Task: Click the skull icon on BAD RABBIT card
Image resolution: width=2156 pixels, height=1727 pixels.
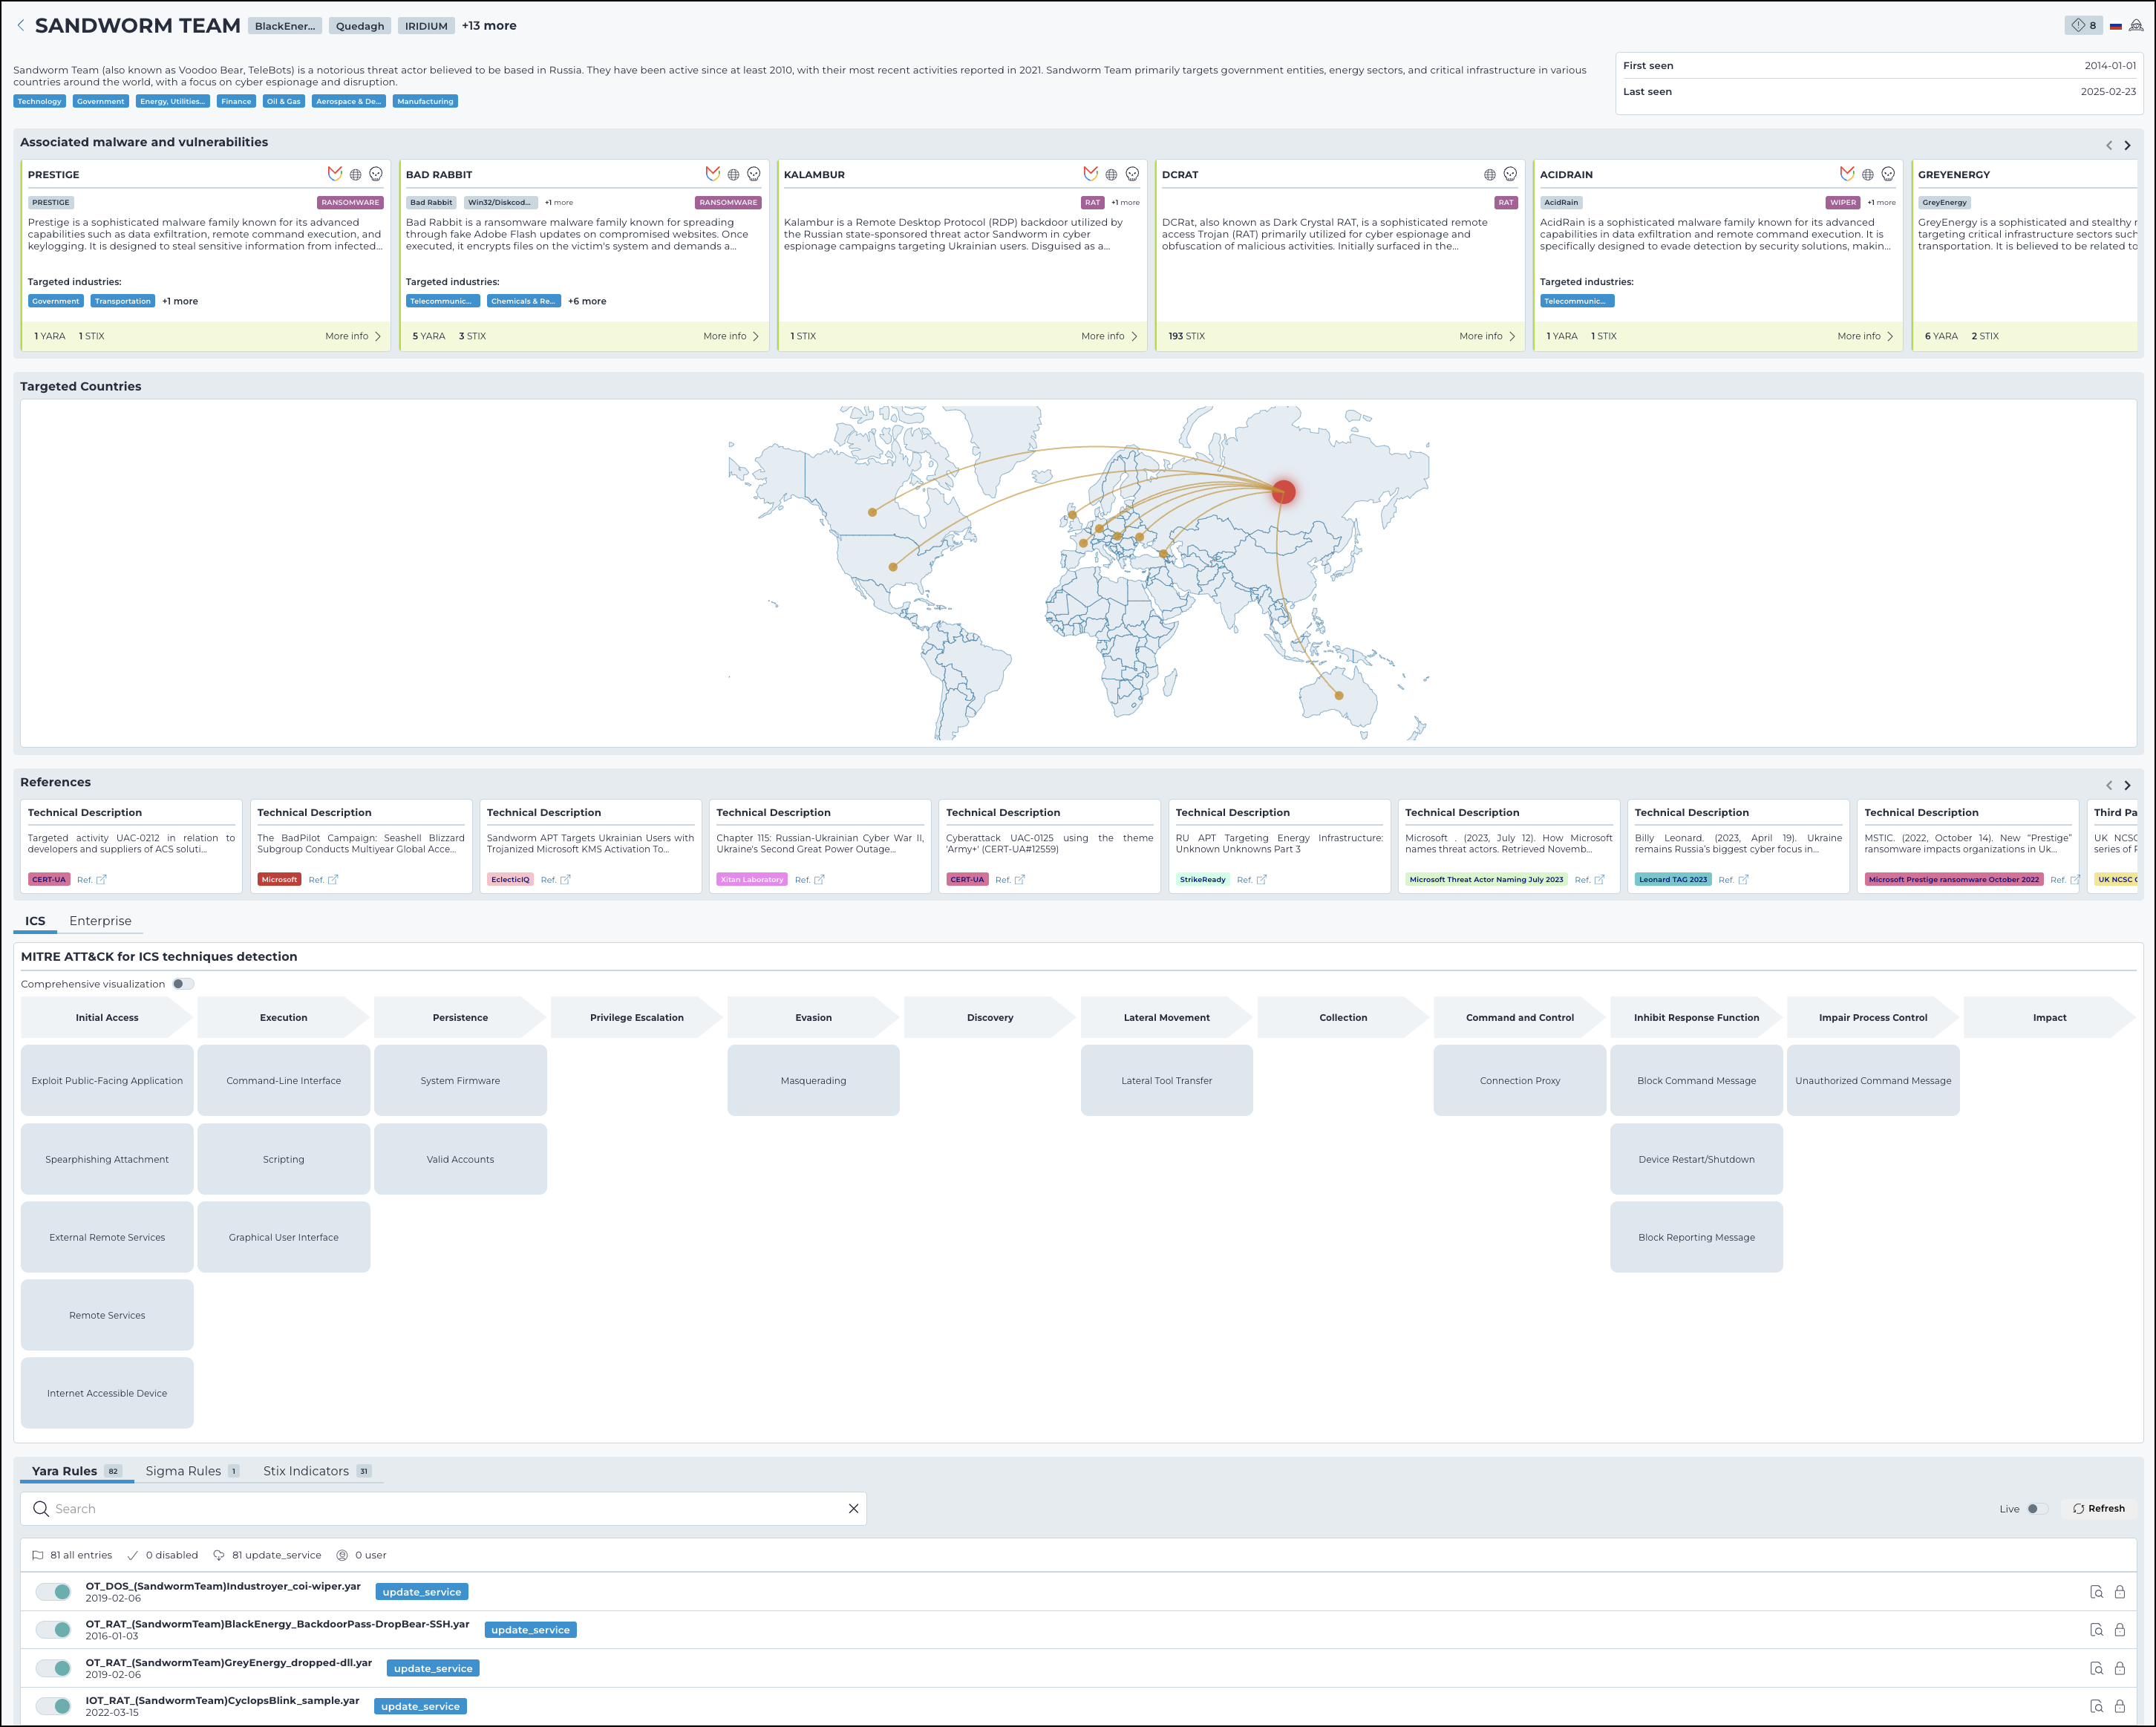Action: pos(754,174)
